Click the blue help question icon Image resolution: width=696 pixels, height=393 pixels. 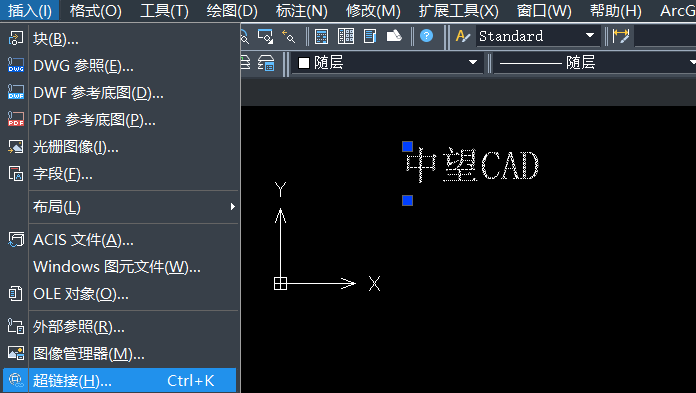click(x=427, y=36)
